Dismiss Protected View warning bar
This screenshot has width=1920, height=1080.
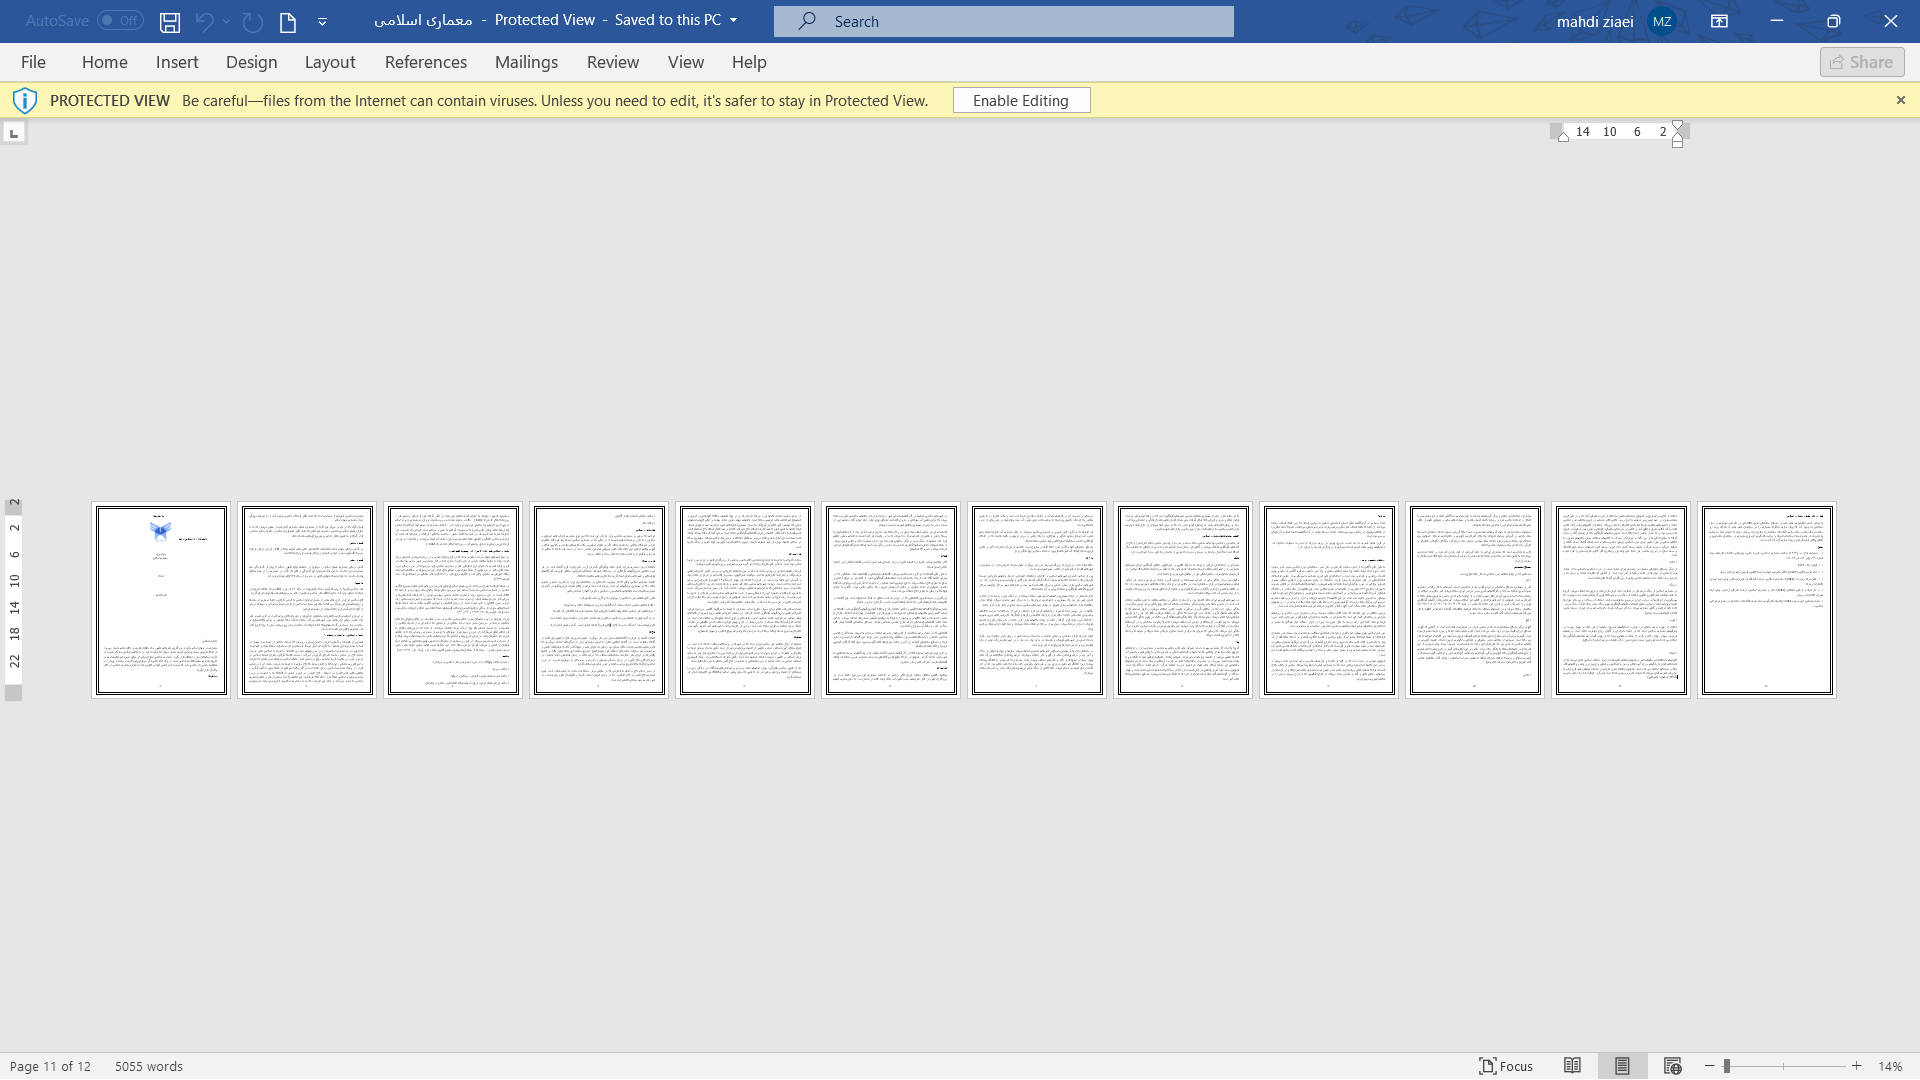point(1900,100)
